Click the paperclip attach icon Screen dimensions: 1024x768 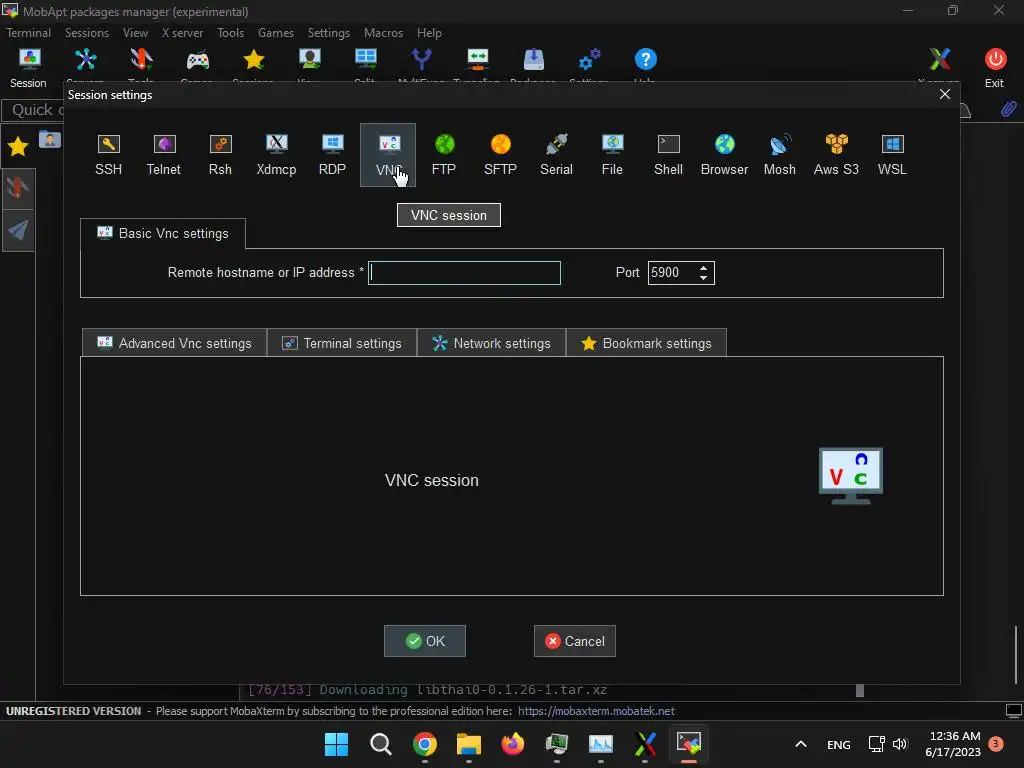click(x=1008, y=109)
